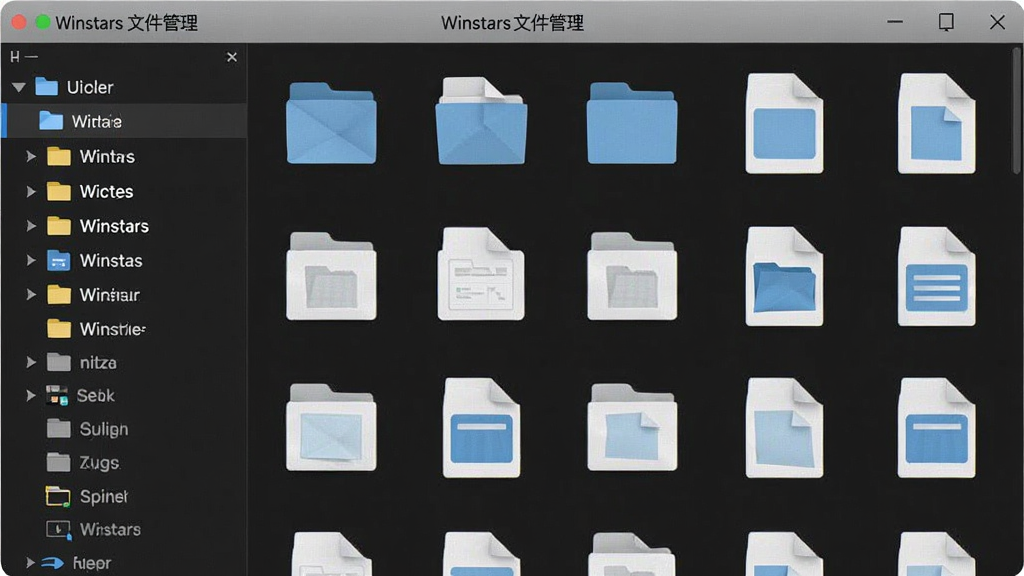The width and height of the screenshot is (1024, 576).
Task: Select the nitza label in sidebar
Action: [x=98, y=362]
